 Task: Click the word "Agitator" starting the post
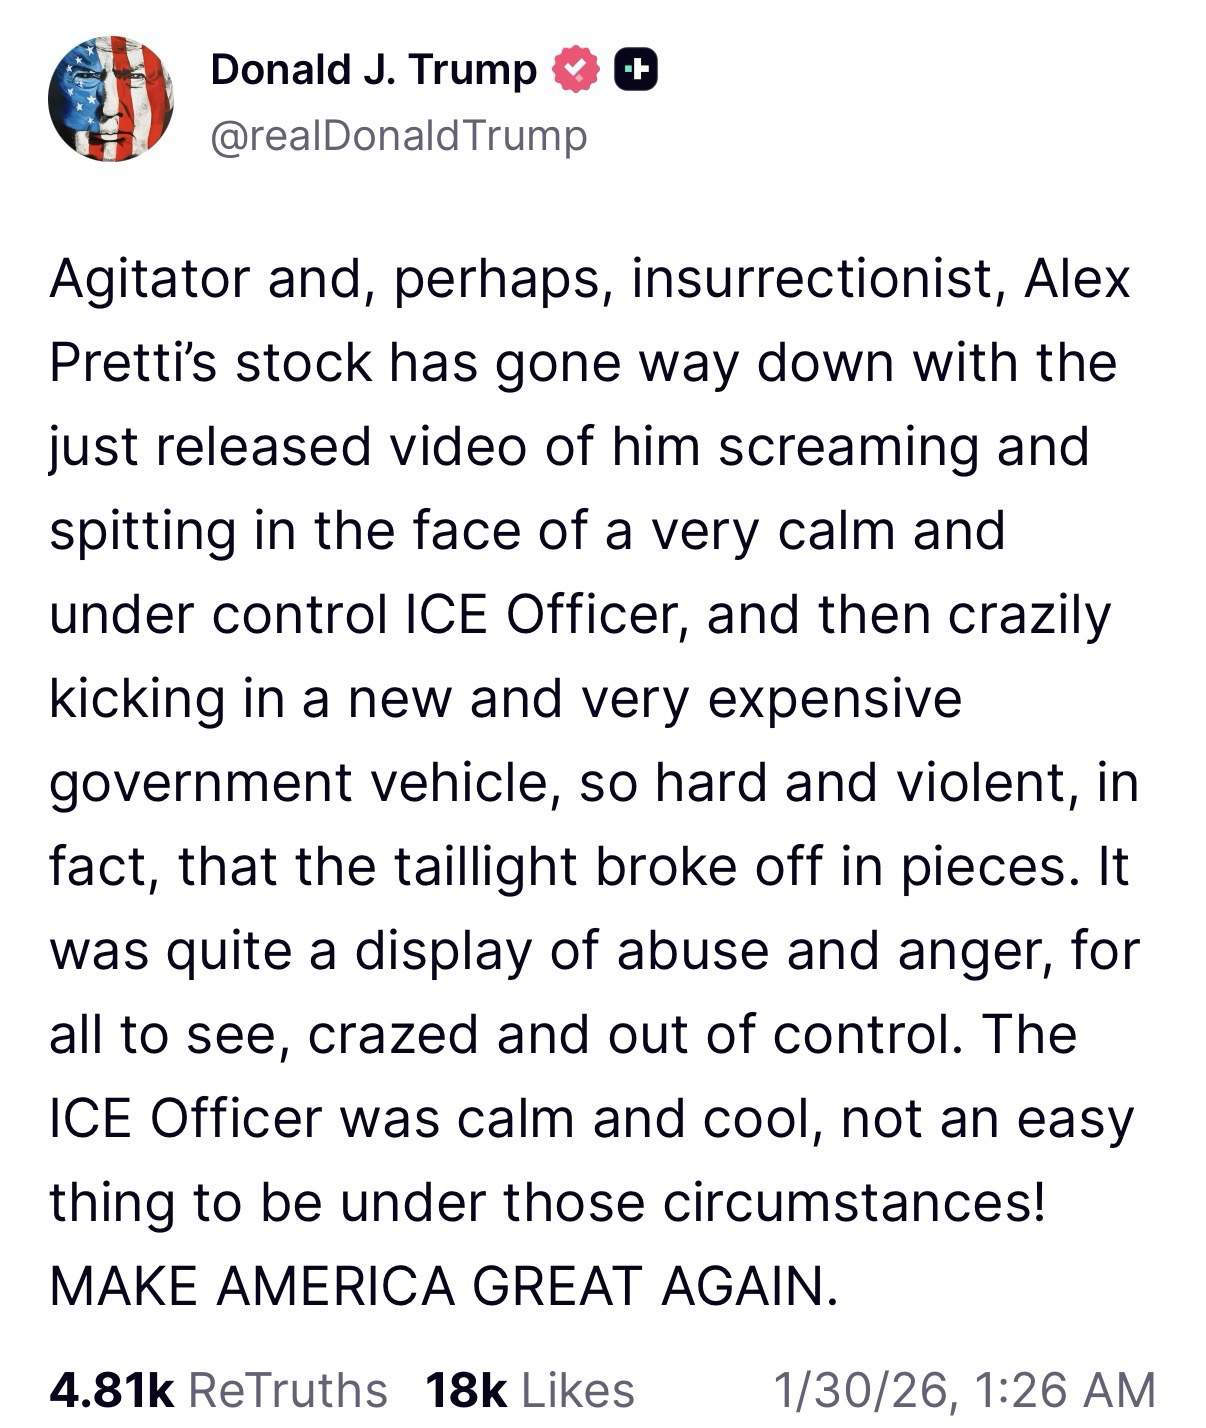150,279
